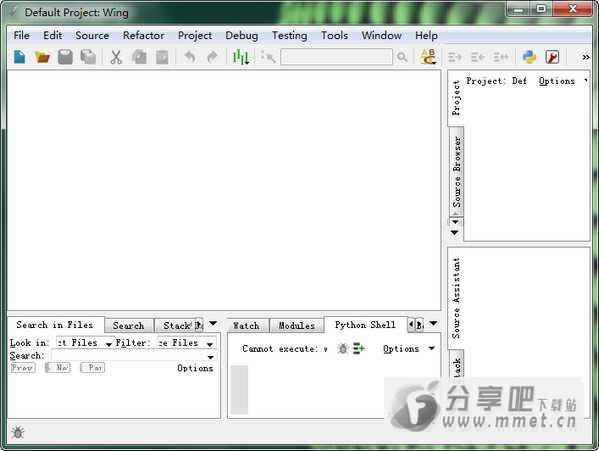The width and height of the screenshot is (599, 451).
Task: Switch to the Watch tab
Action: coord(247,326)
